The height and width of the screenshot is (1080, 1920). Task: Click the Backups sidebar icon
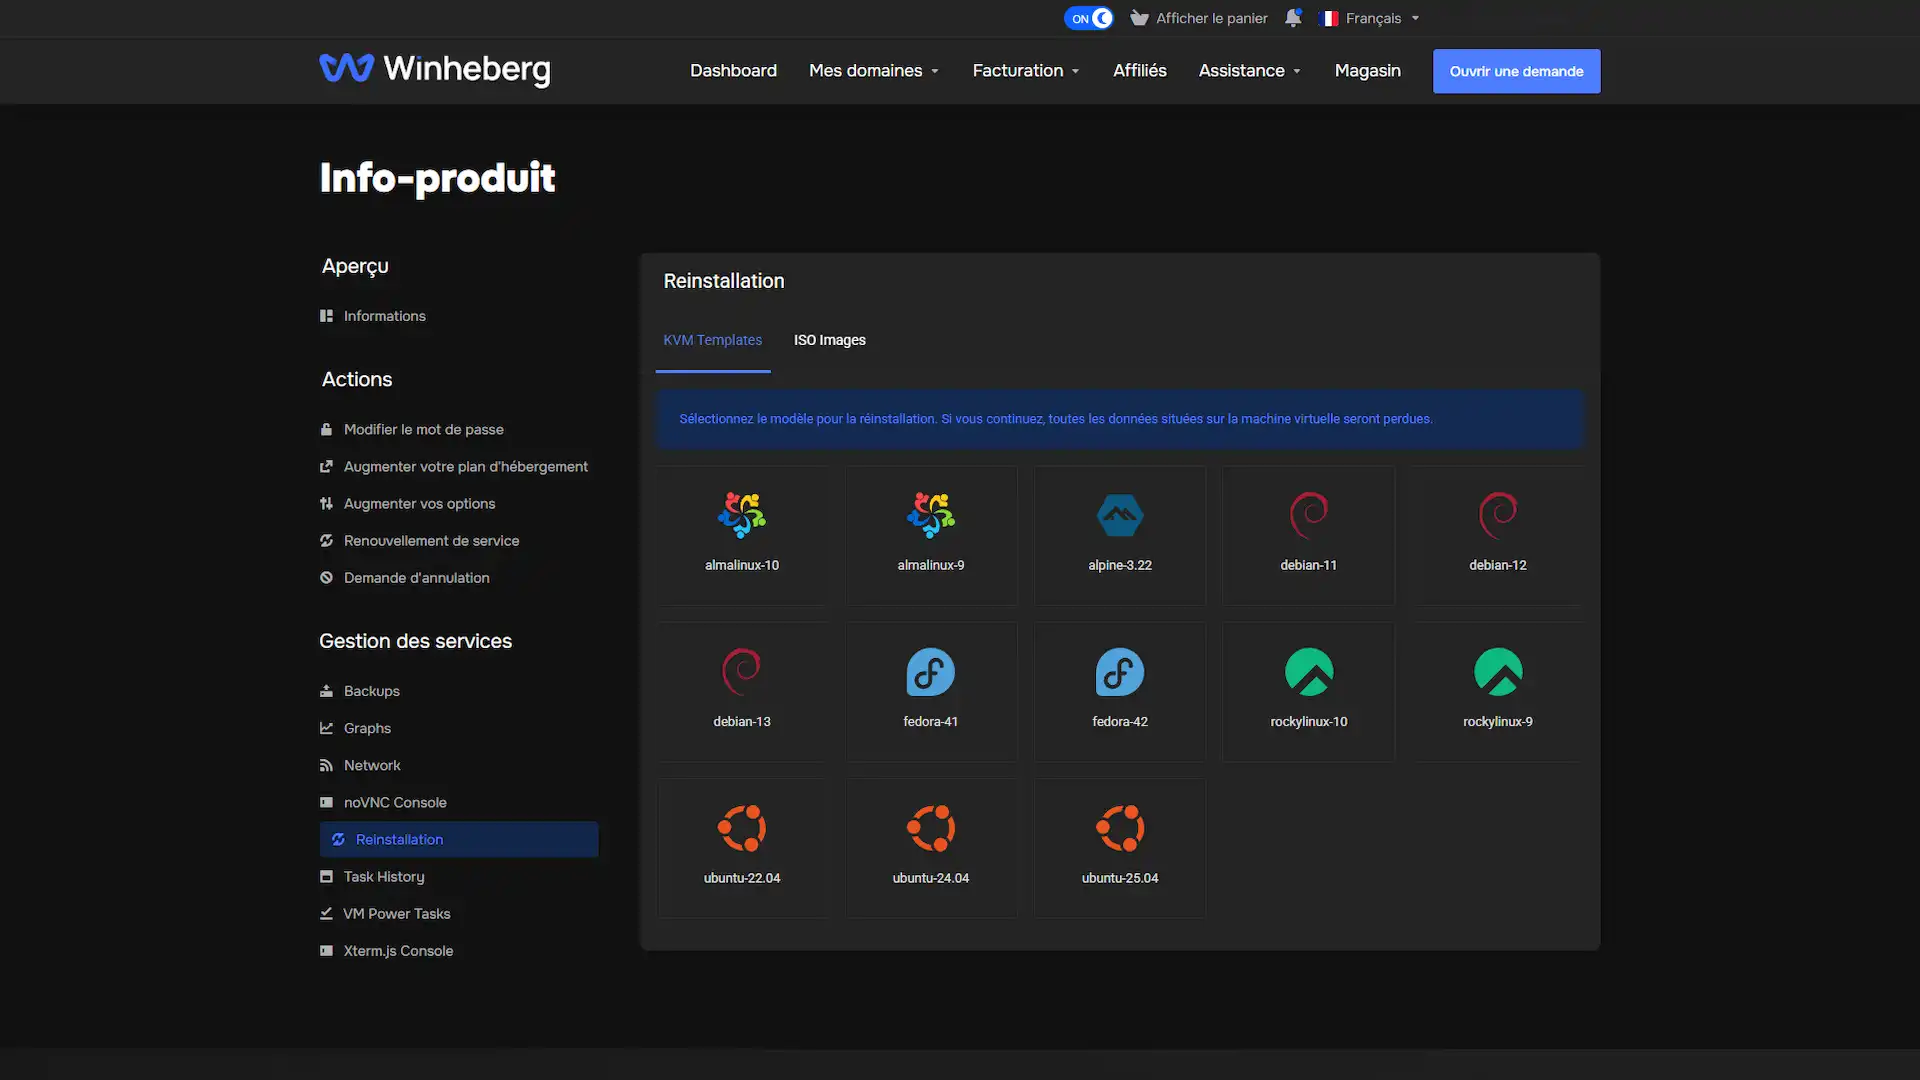[x=326, y=691]
